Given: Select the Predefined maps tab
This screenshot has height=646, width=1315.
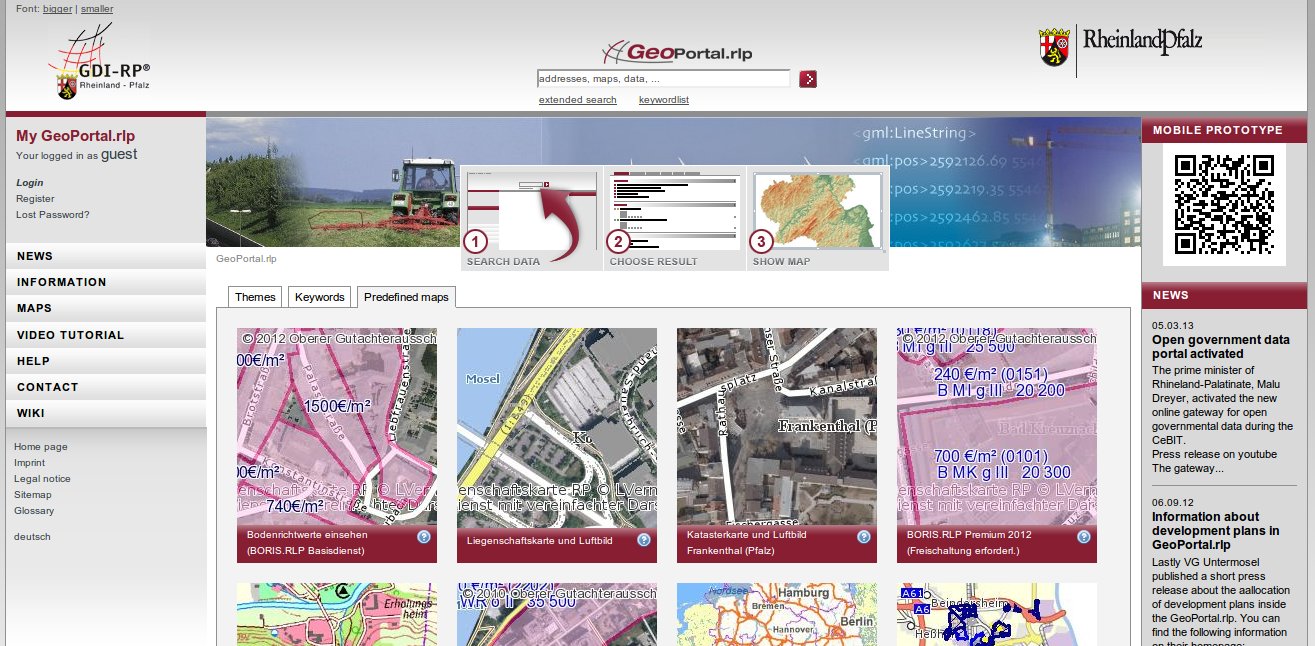Looking at the screenshot, I should point(406,297).
